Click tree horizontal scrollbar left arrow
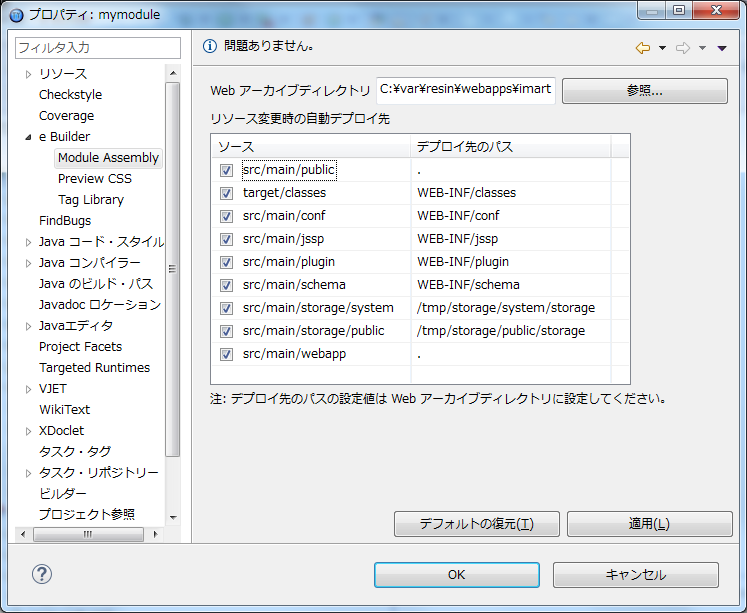 [x=23, y=534]
